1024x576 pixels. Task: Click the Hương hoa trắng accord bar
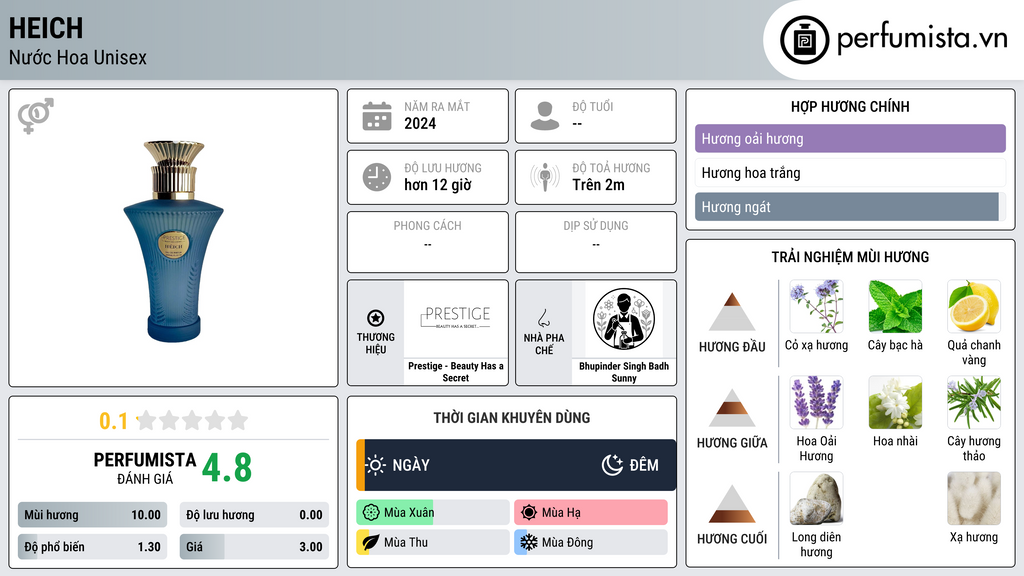[x=850, y=172]
